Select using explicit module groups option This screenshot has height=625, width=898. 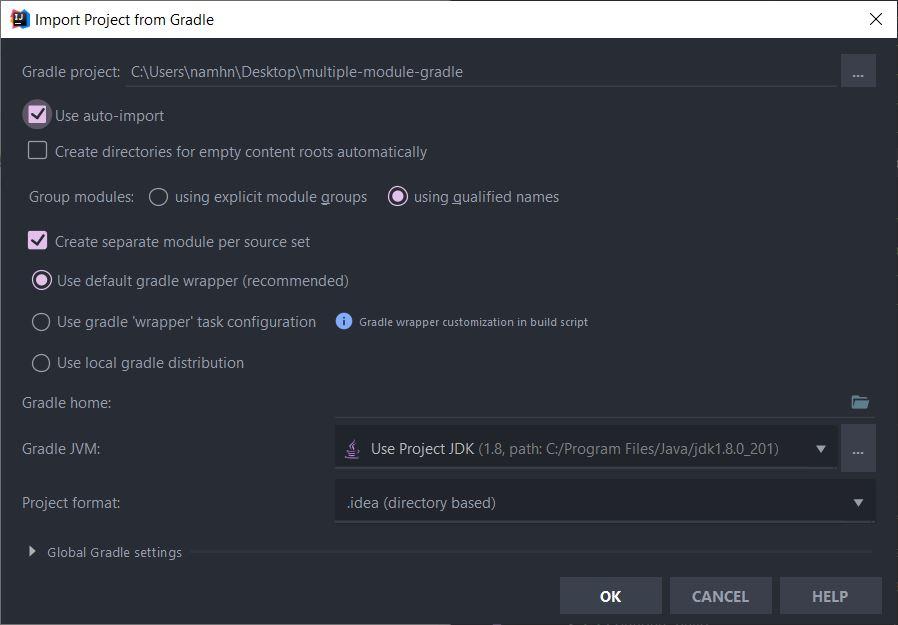click(x=158, y=197)
